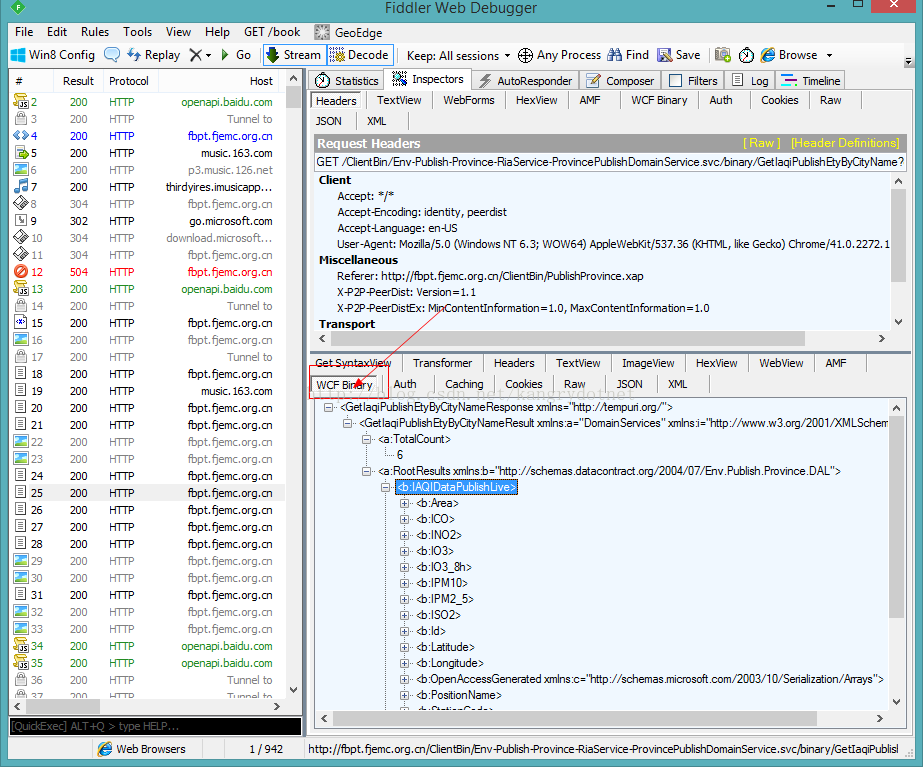Click the request headers horizontal scrollbar thumb
Screen dimensions: 923x767
[567, 338]
